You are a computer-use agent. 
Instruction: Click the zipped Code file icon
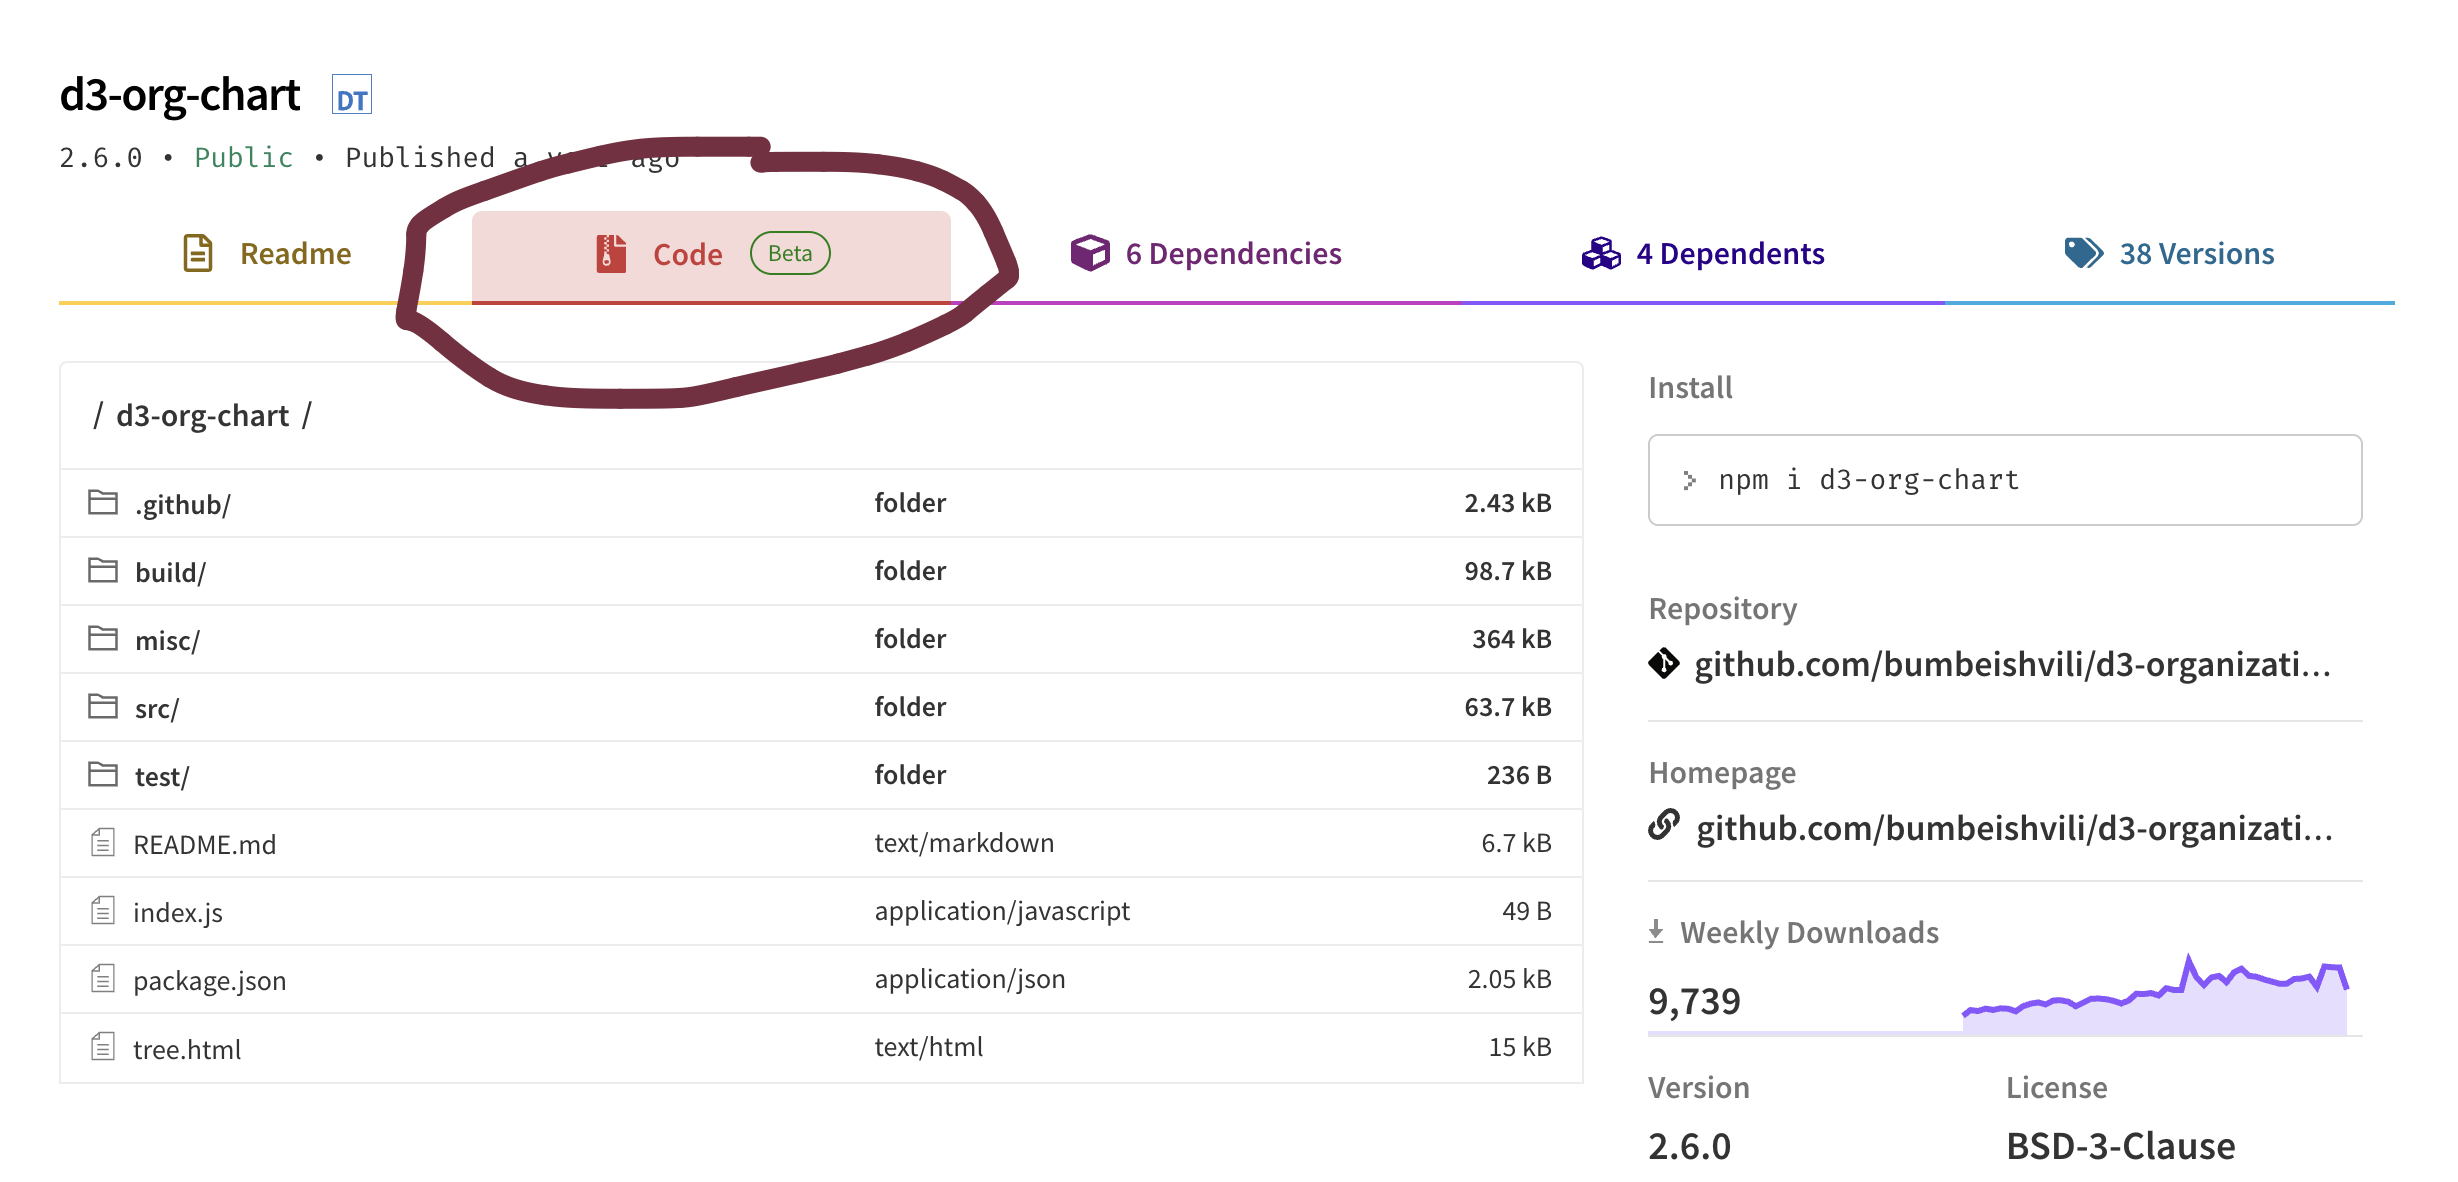pyautogui.click(x=609, y=253)
